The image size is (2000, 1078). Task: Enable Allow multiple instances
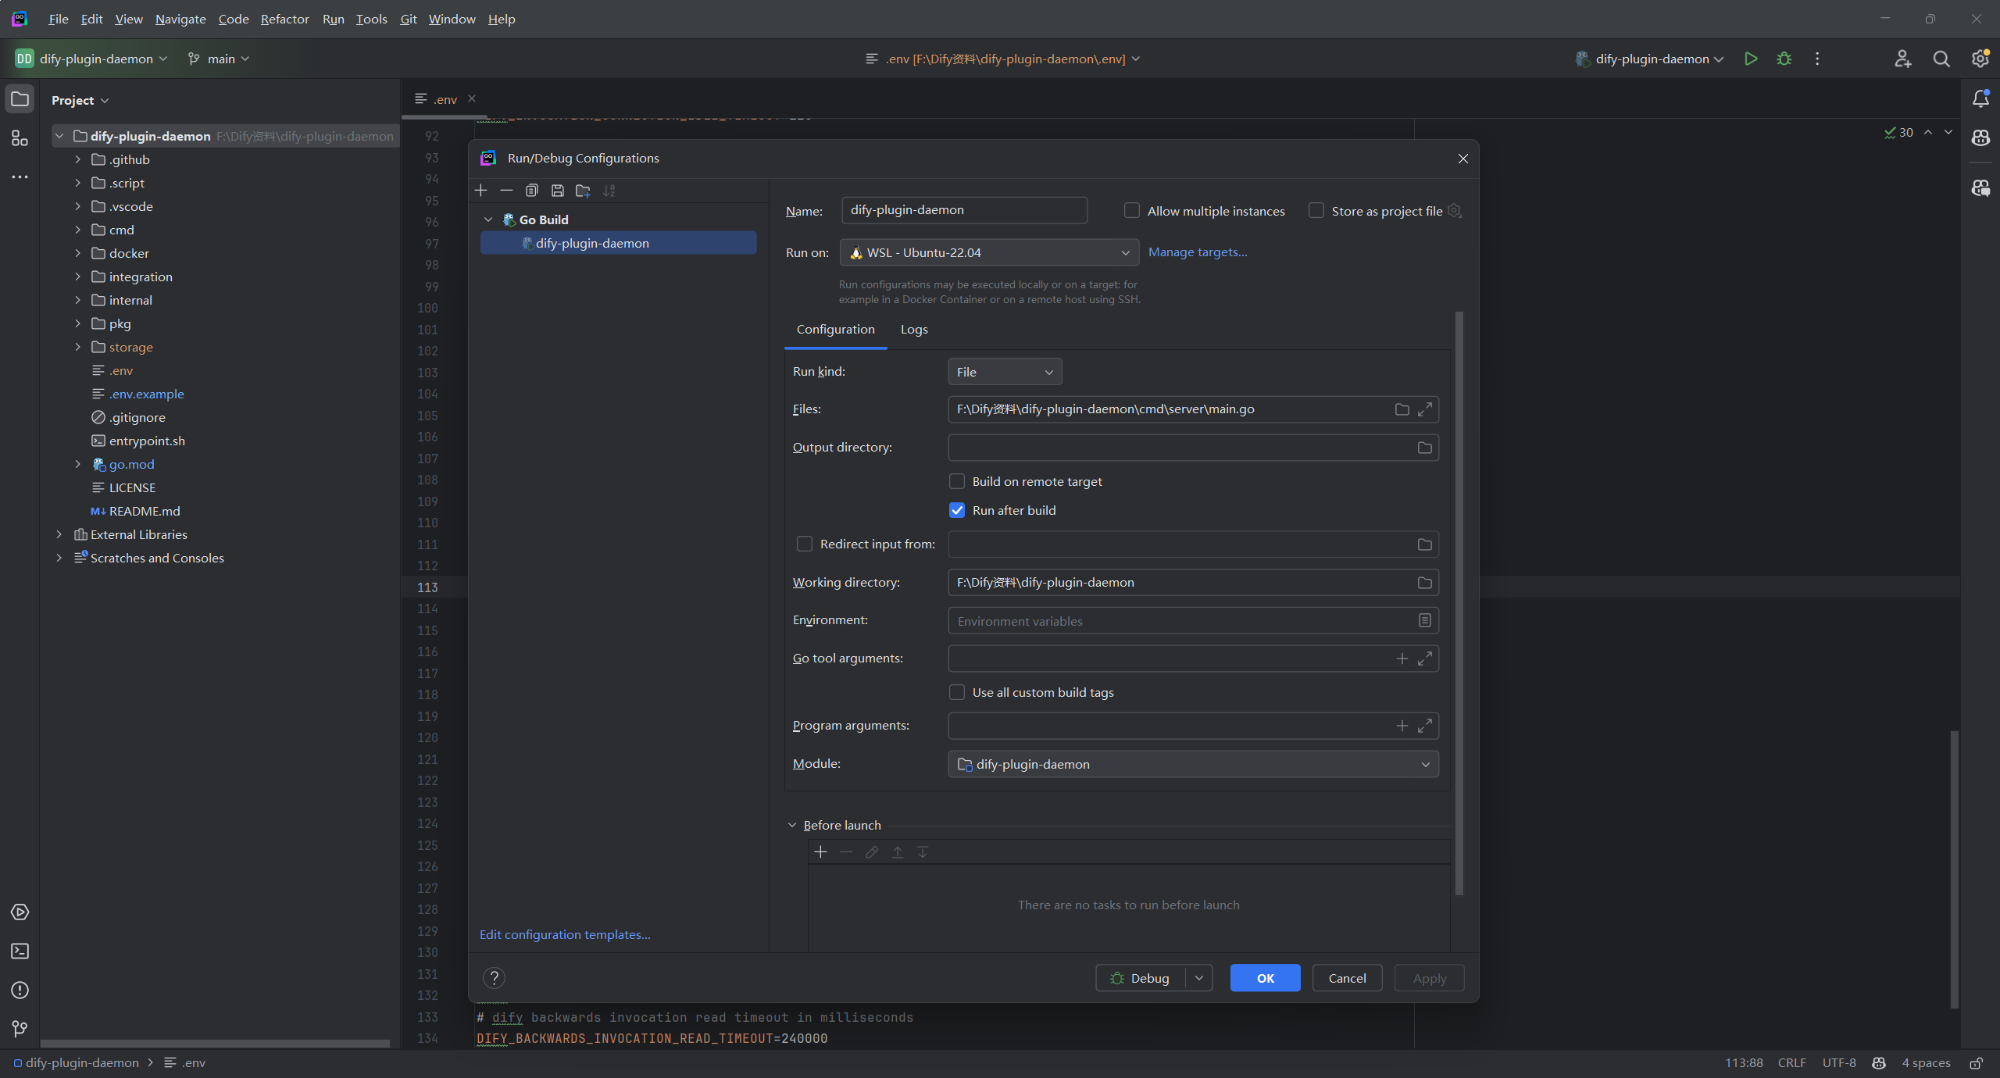coord(1132,210)
